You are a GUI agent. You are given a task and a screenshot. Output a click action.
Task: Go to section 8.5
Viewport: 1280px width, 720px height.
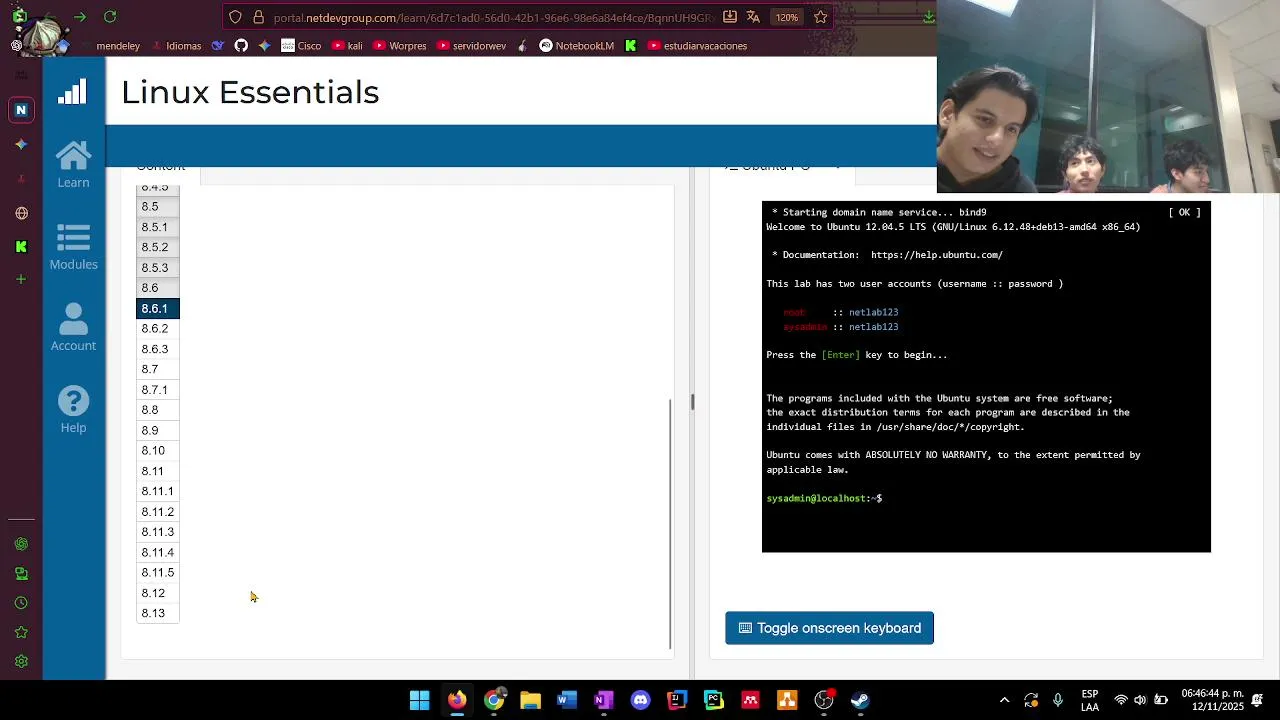point(157,207)
